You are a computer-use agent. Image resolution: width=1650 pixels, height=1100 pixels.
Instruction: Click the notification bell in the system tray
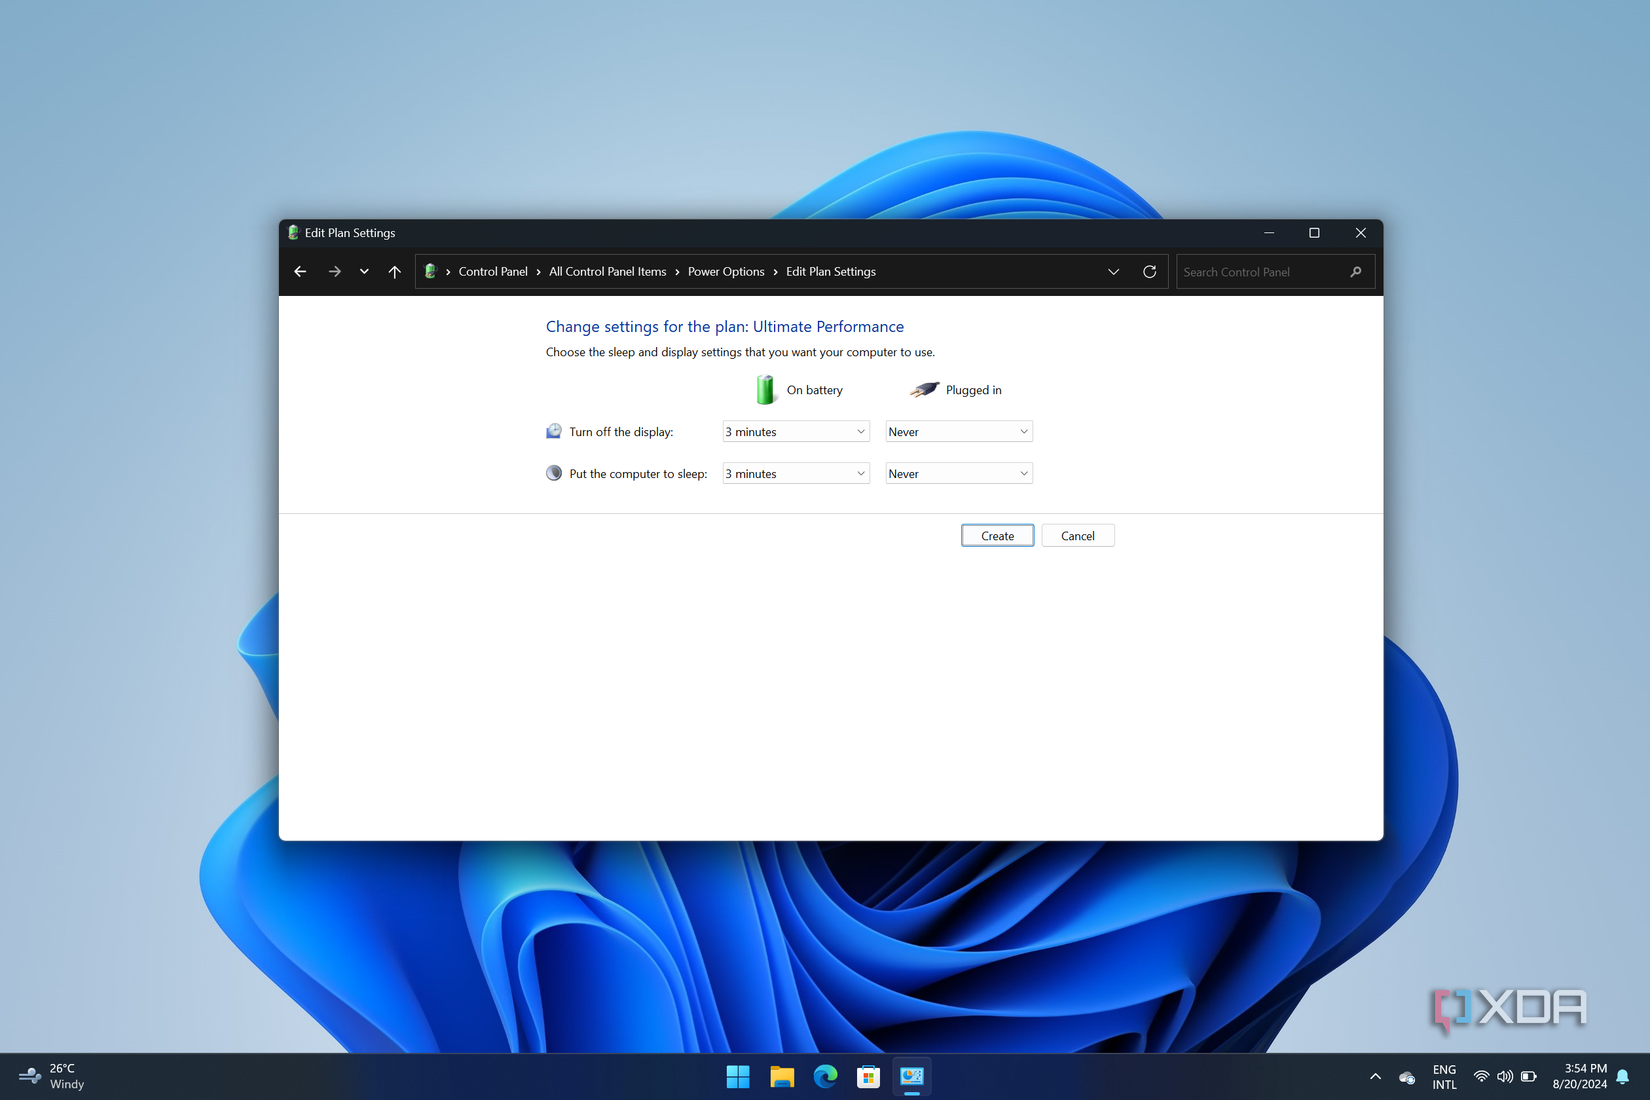pyautogui.click(x=1621, y=1077)
